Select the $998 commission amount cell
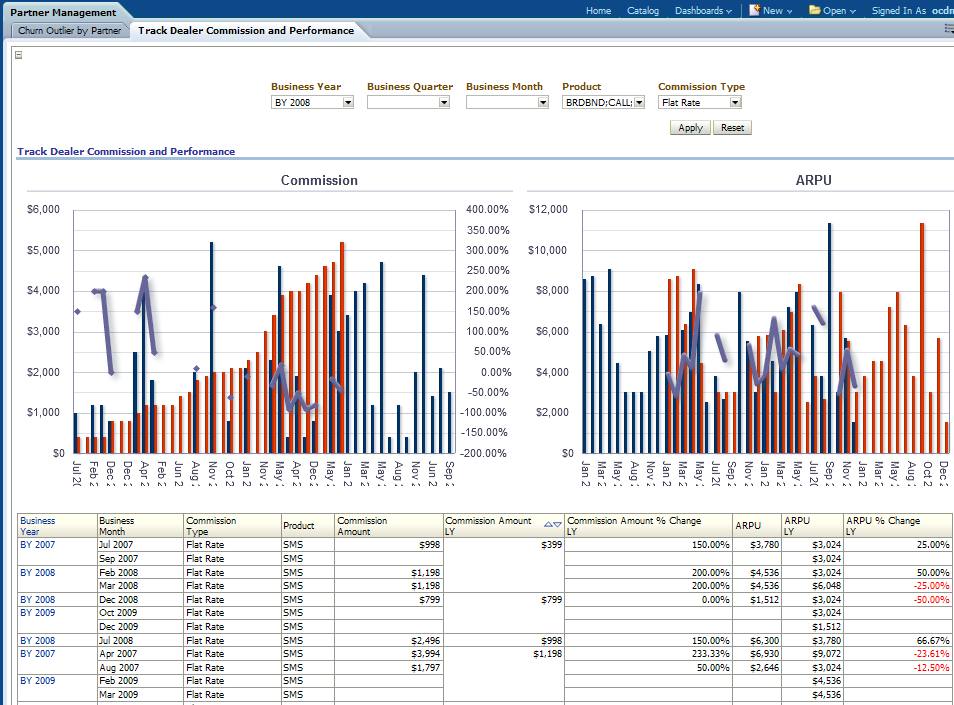This screenshot has height=705, width=954. coord(389,545)
